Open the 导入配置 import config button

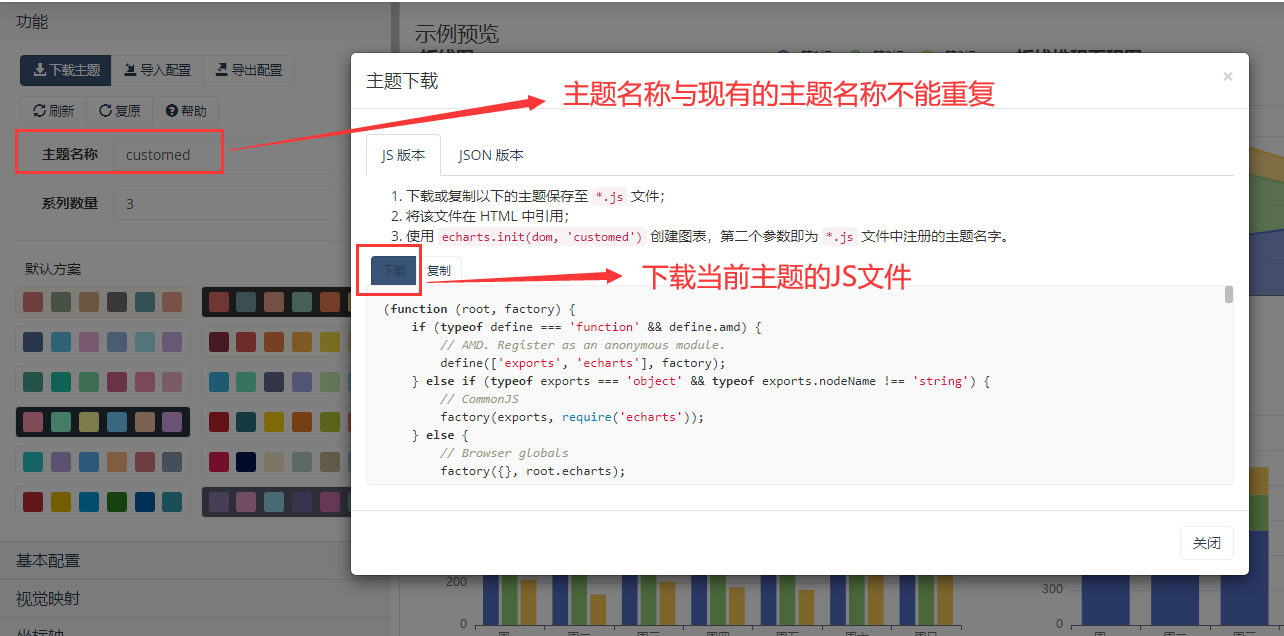[157, 70]
